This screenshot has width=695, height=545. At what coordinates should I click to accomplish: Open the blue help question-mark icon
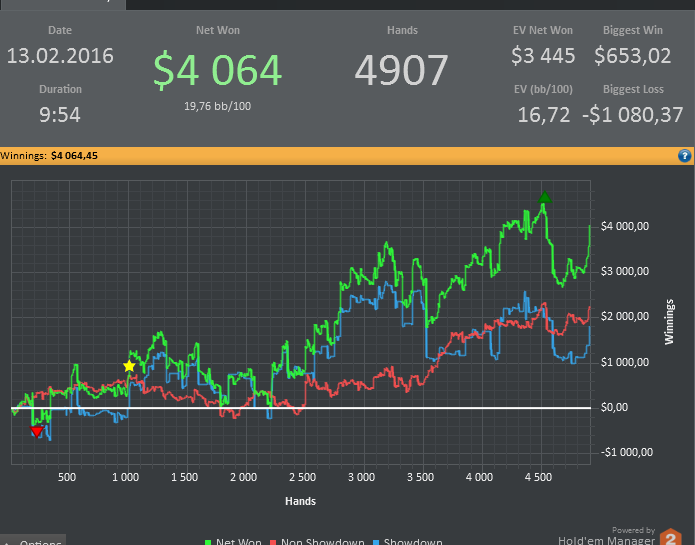point(684,156)
